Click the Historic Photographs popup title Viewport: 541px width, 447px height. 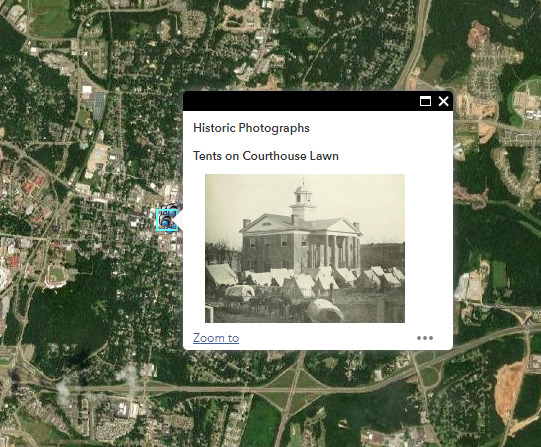point(251,128)
